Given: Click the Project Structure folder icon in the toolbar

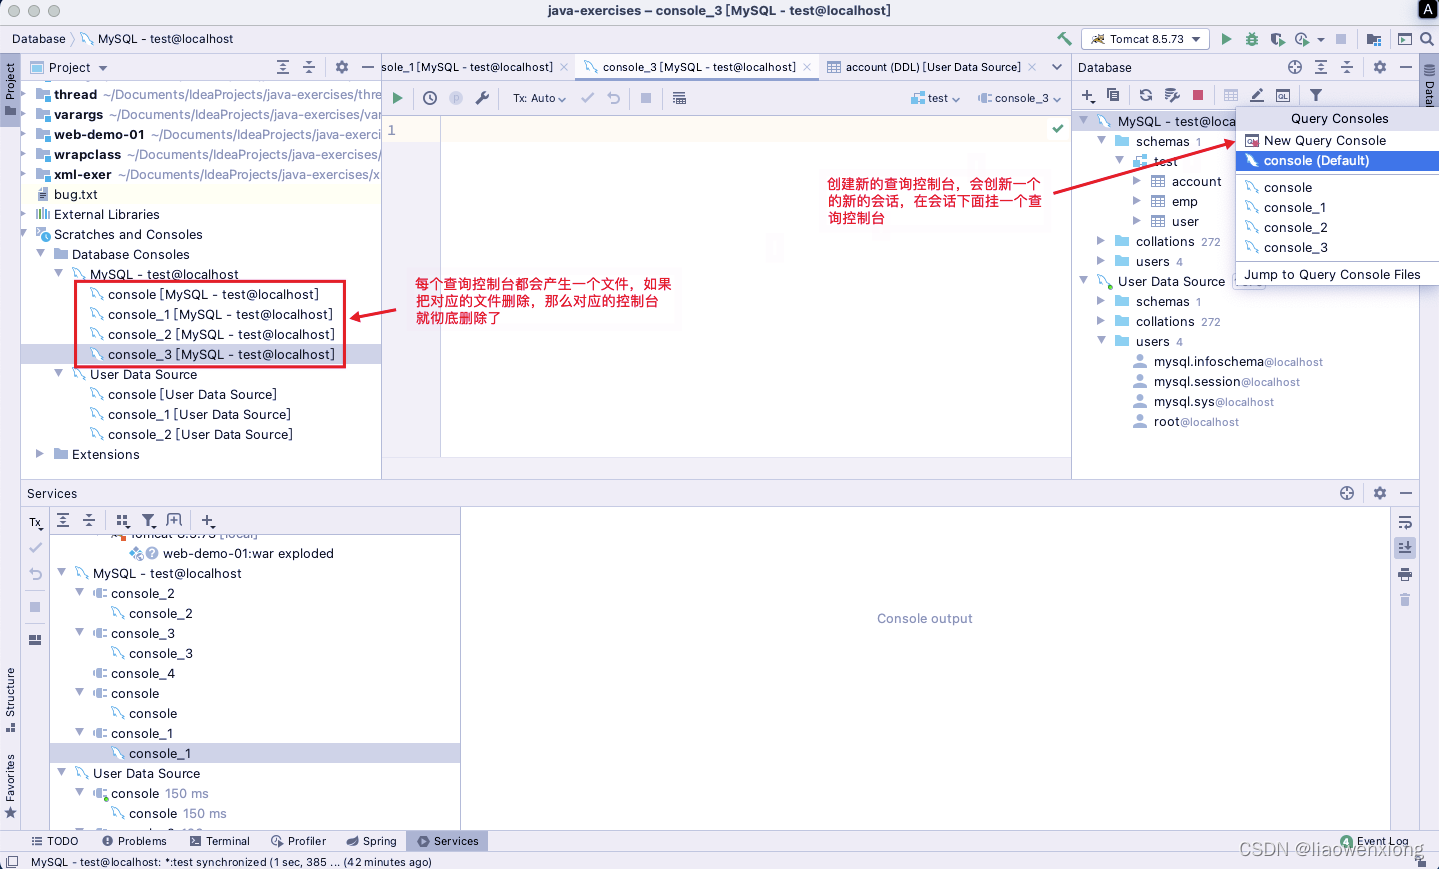Looking at the screenshot, I should tap(1374, 39).
